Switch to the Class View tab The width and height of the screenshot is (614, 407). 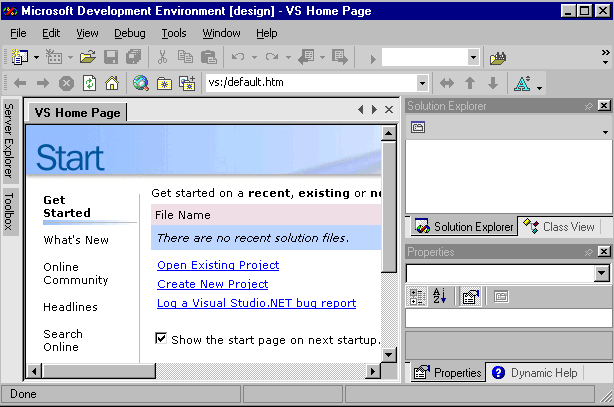(559, 226)
